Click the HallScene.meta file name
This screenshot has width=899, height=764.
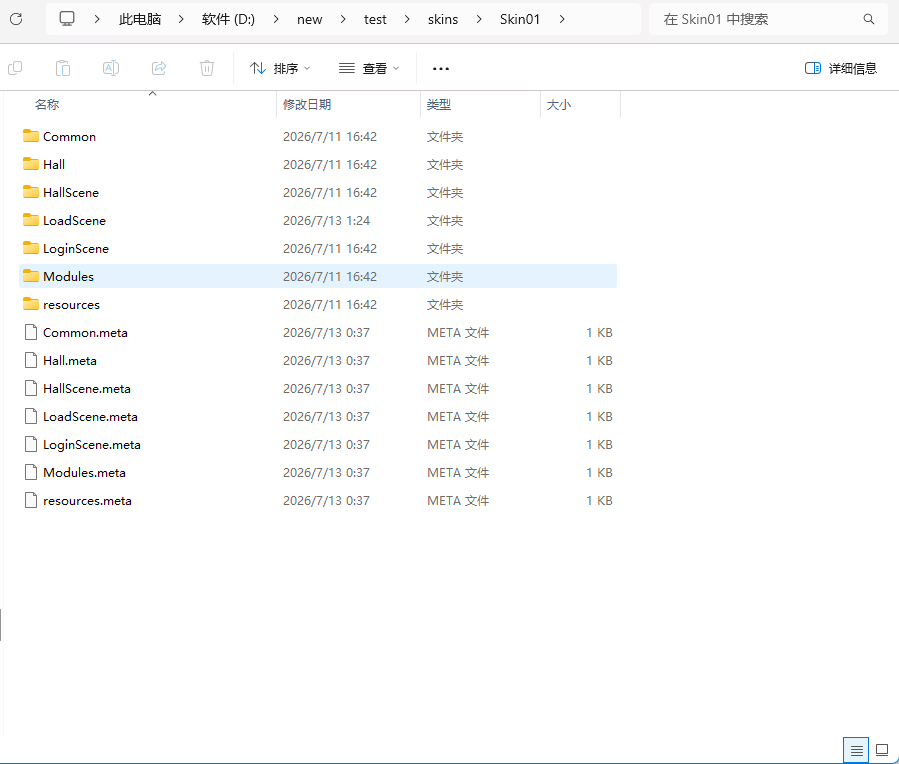pyautogui.click(x=87, y=389)
